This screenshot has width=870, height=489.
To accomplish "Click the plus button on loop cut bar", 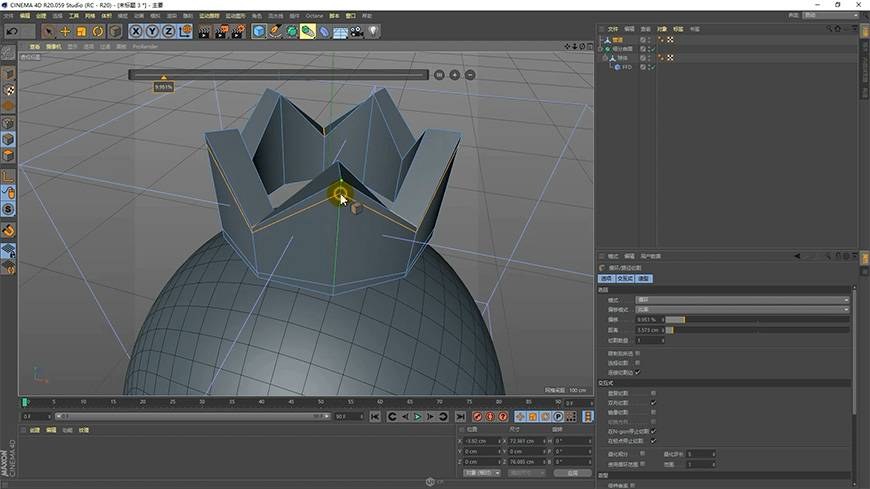I will click(x=454, y=75).
